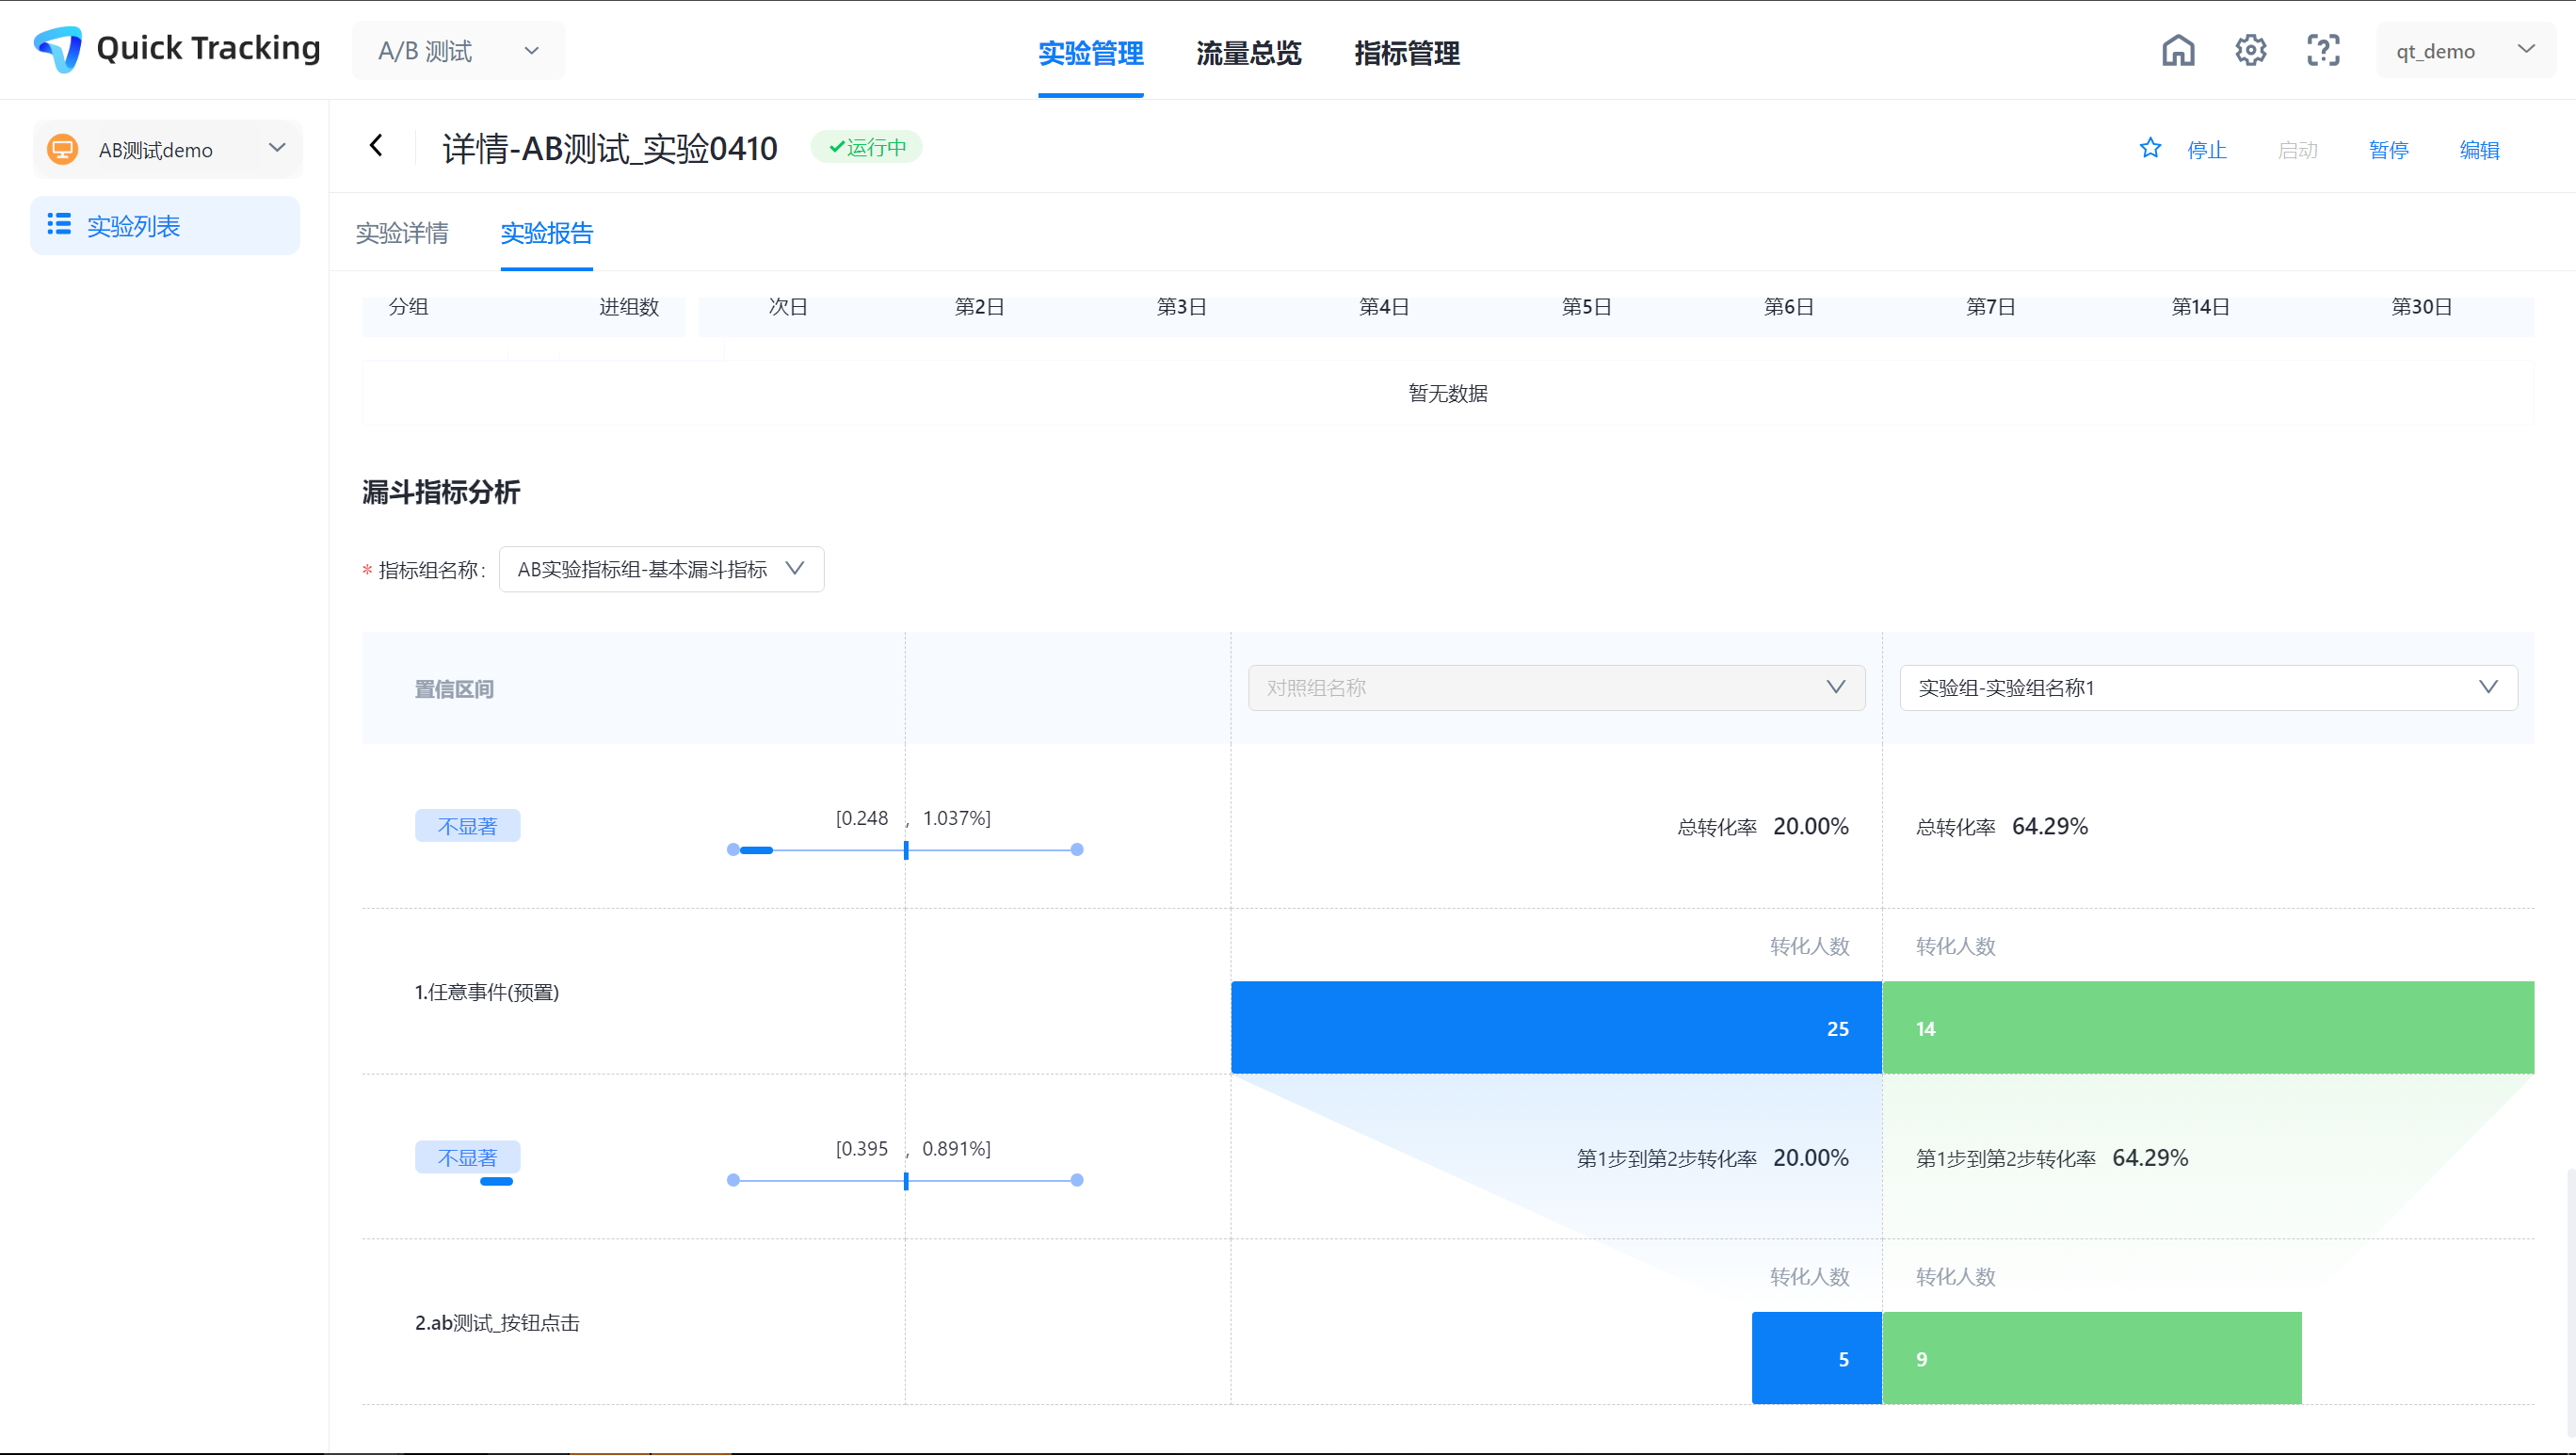Open the 指标管理 top menu

pos(1406,53)
